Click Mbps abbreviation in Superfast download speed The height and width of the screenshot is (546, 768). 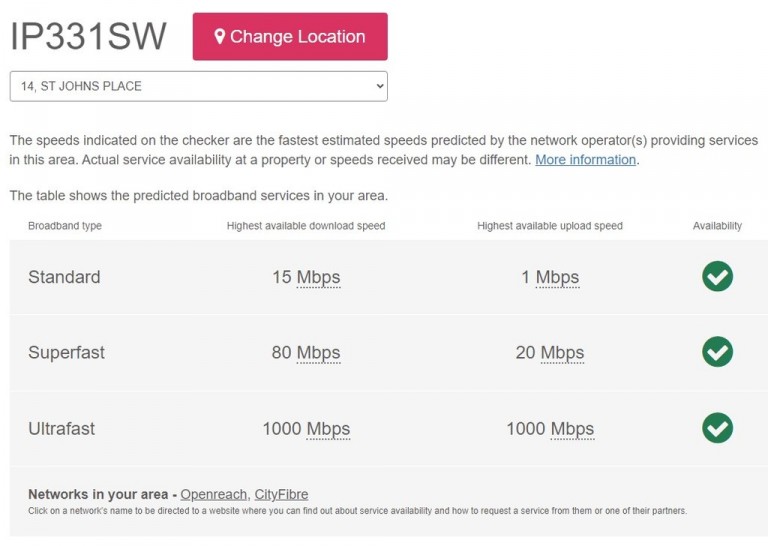click(x=319, y=353)
